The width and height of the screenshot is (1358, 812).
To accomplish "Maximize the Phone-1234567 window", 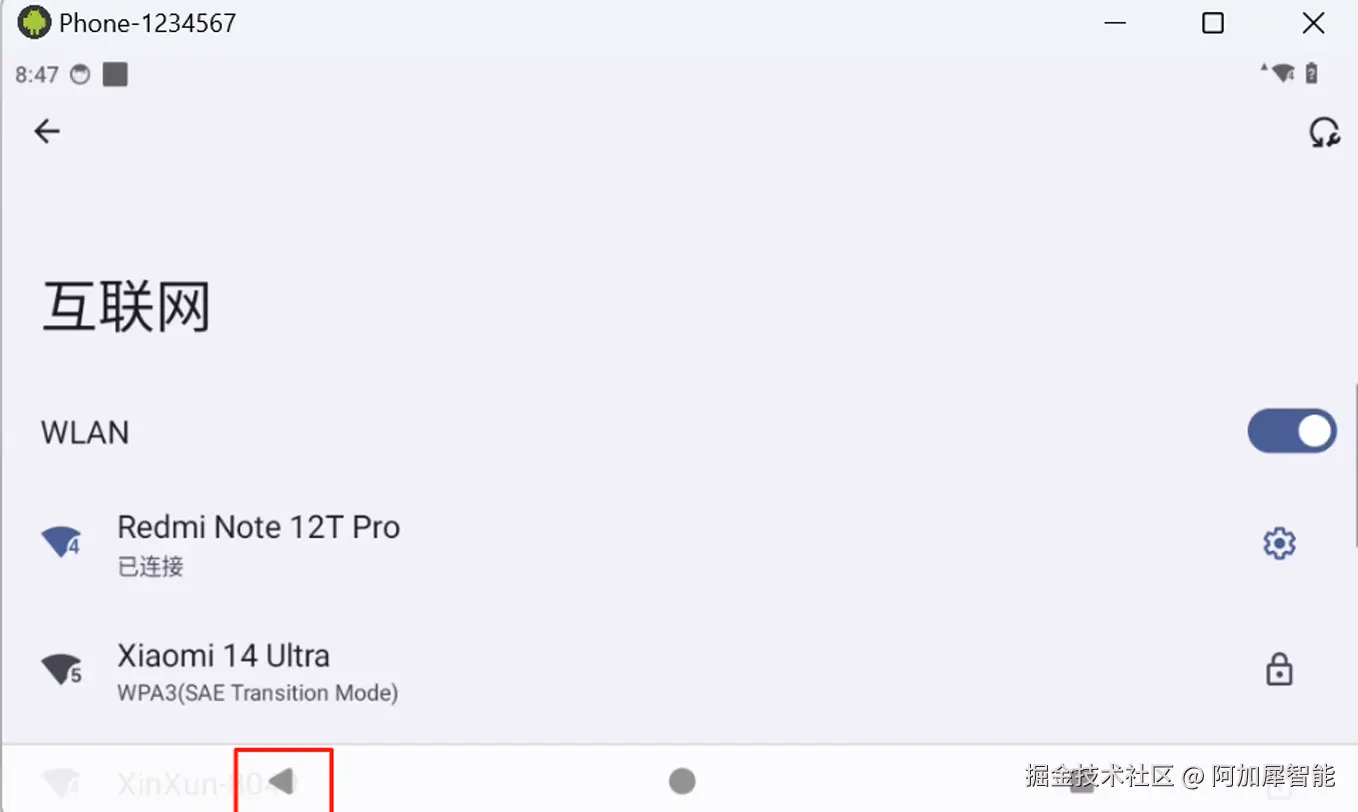I will [1213, 23].
